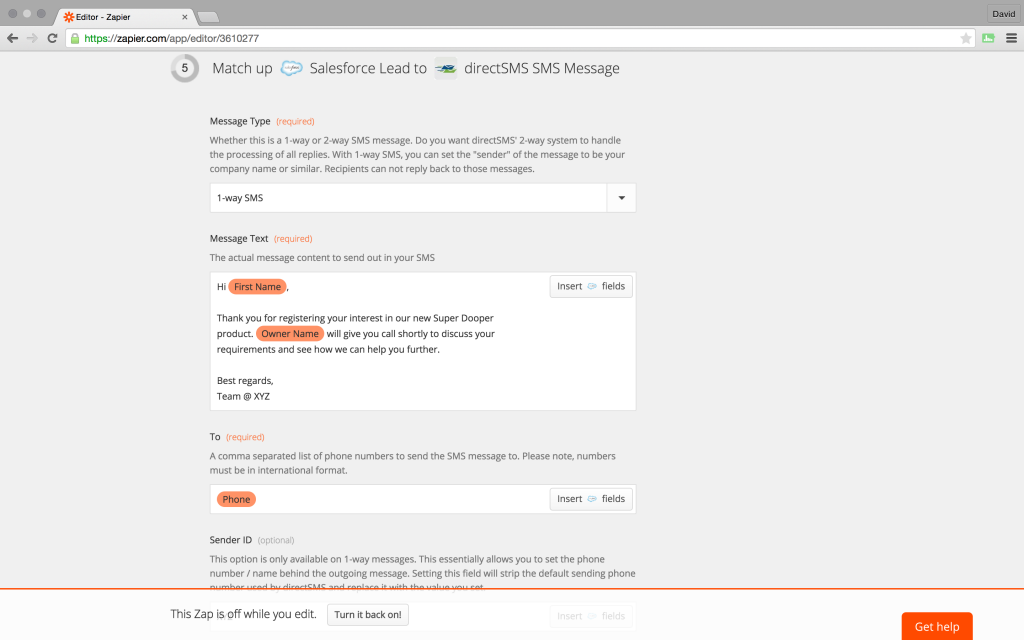Expand the Message Type dropdown arrow
1024x640 pixels.
coord(622,198)
